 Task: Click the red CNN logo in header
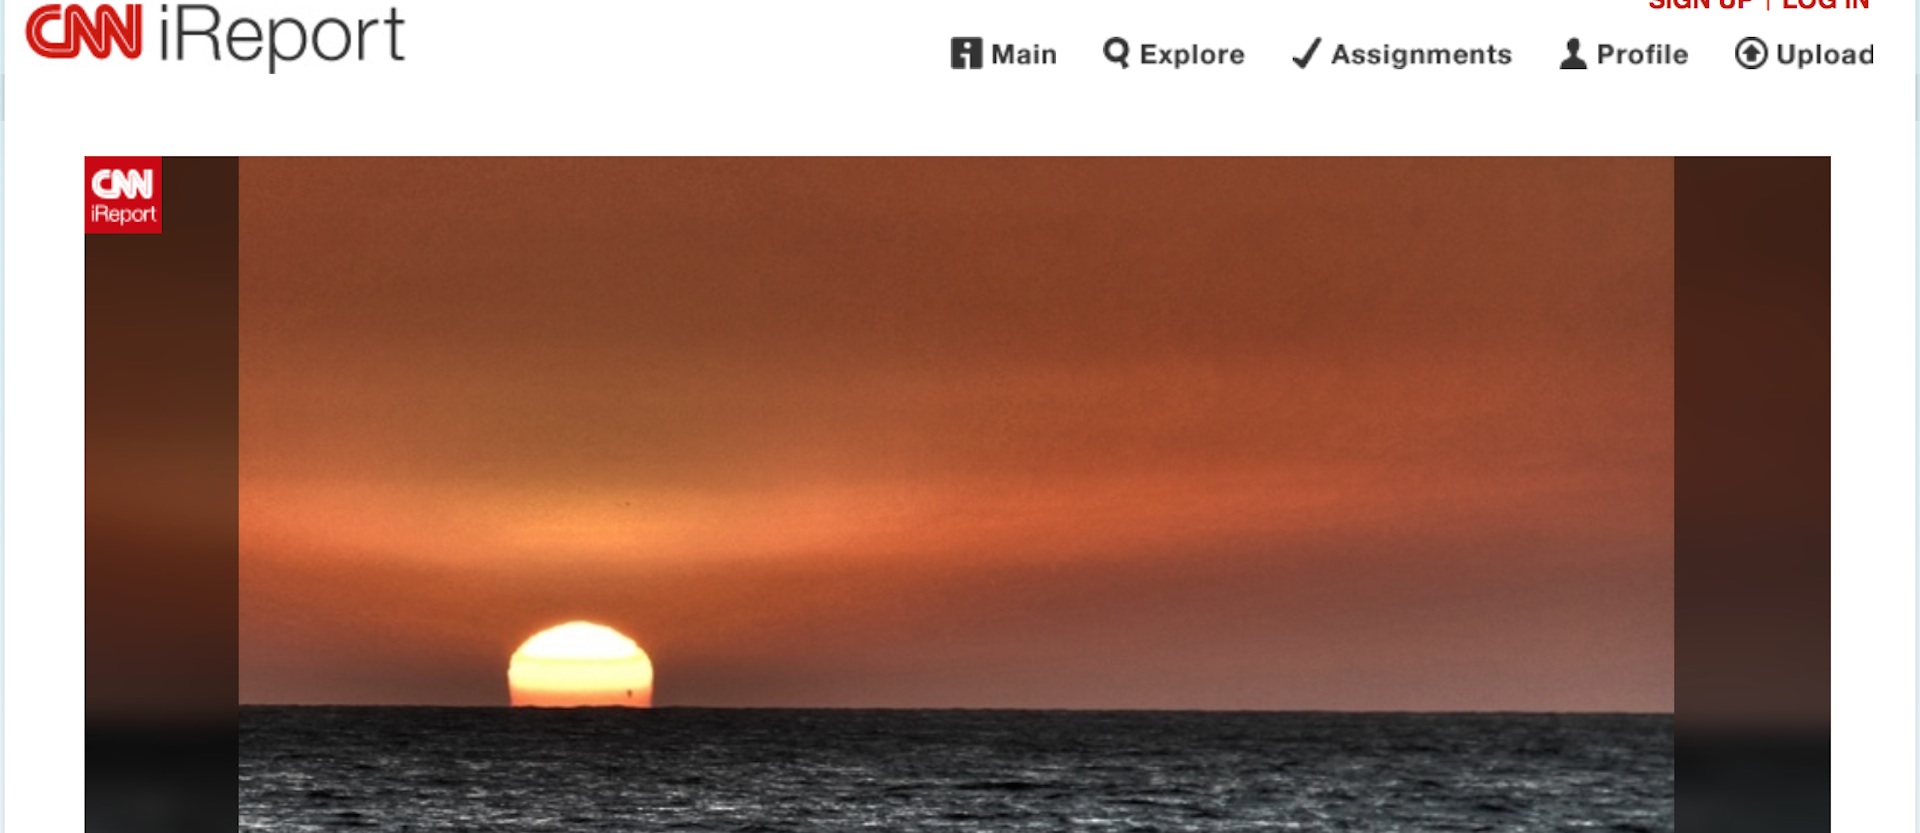(84, 31)
